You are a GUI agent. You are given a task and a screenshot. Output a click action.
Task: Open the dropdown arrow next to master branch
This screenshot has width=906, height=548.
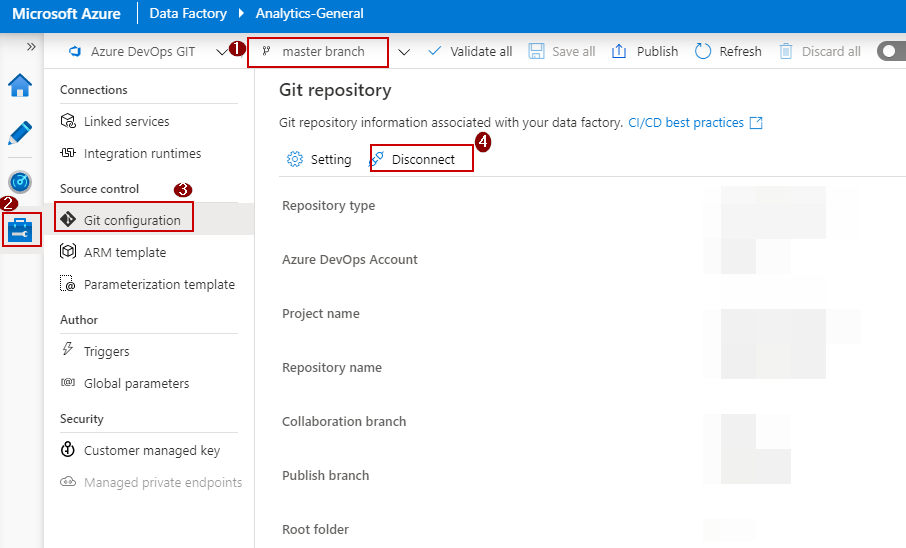click(x=404, y=52)
